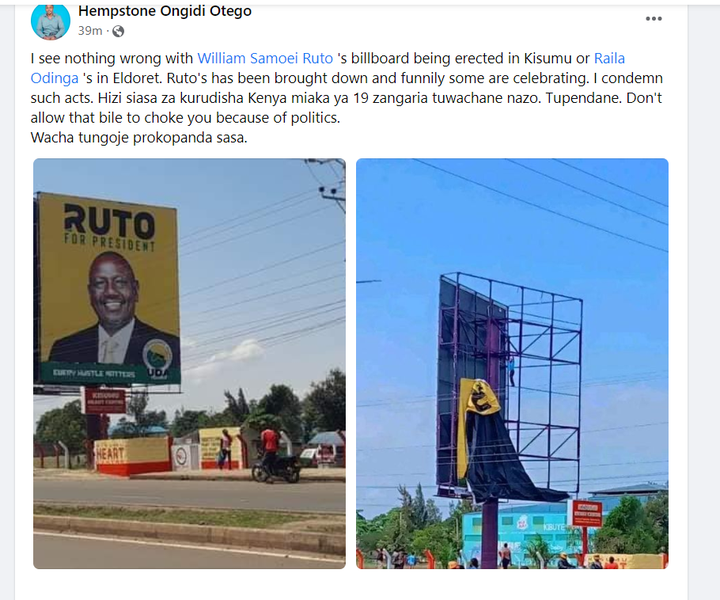Click the author name Hempstone Ongidi Otego

coord(165,11)
